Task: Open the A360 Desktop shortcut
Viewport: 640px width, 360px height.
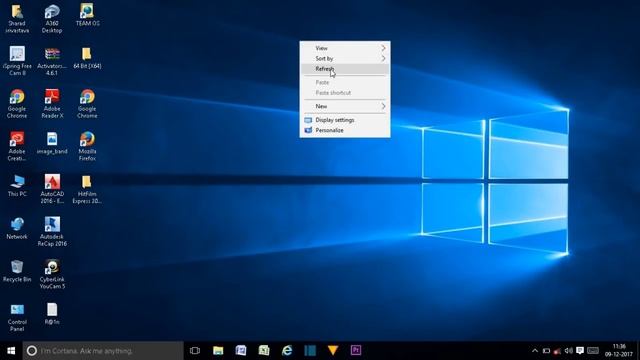Action: point(52,18)
